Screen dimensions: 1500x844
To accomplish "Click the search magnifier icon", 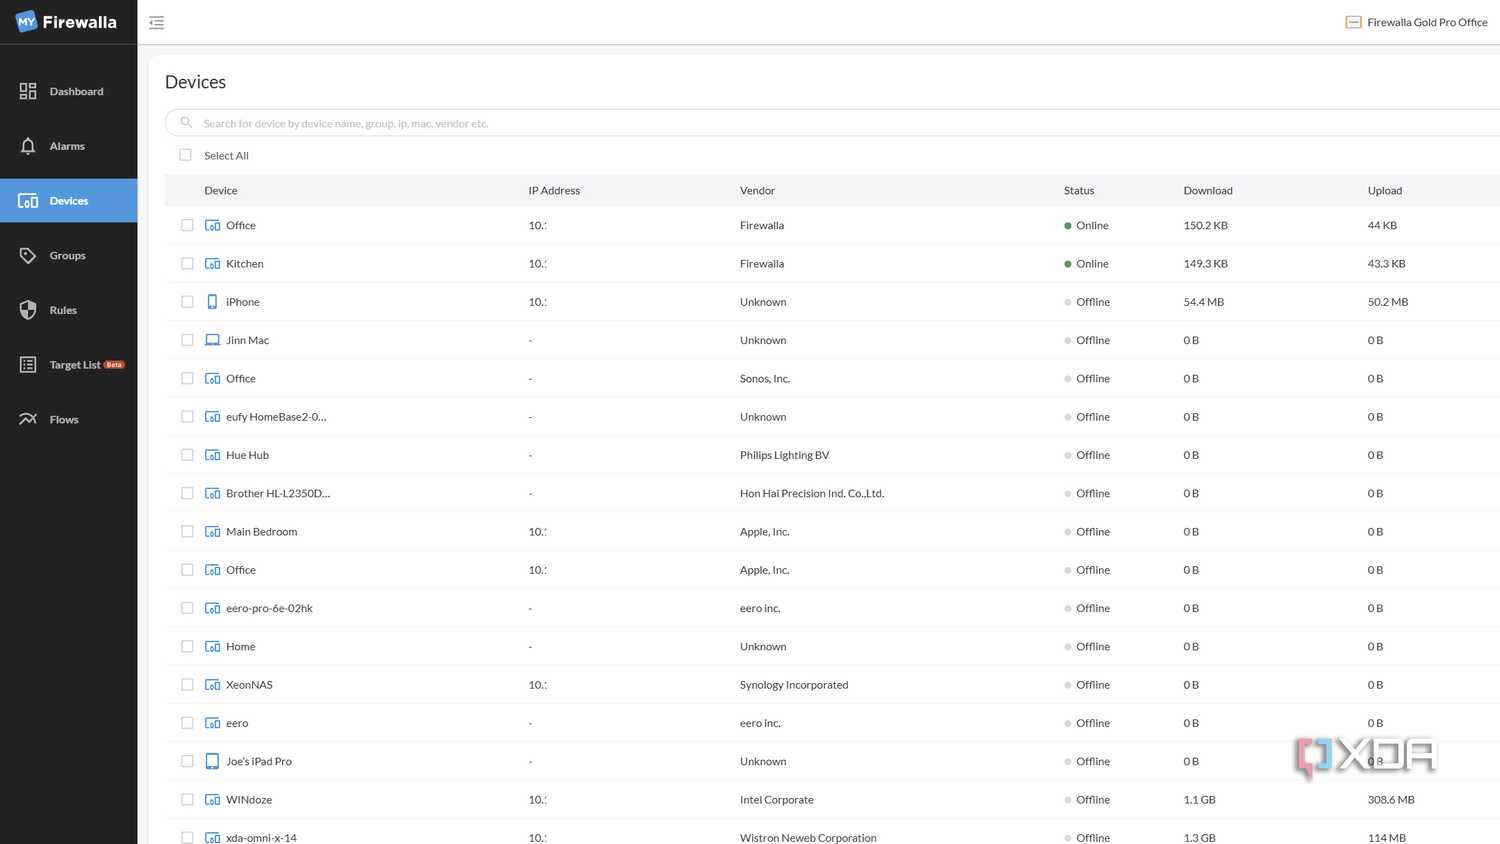I will tap(186, 123).
